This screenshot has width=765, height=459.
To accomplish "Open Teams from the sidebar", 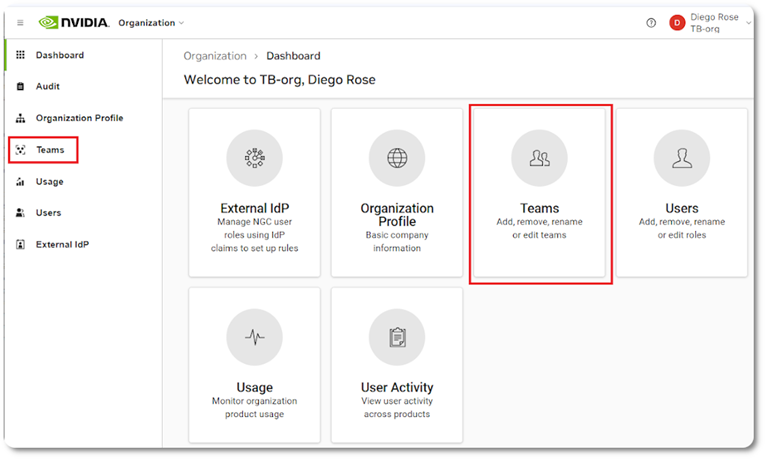I will (x=50, y=150).
